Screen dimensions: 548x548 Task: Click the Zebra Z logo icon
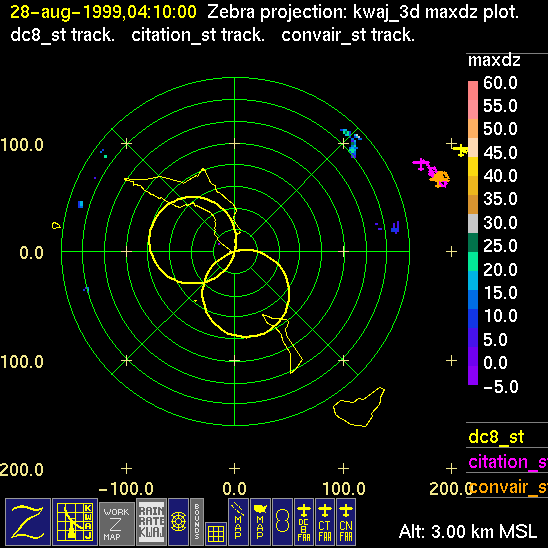[28, 522]
